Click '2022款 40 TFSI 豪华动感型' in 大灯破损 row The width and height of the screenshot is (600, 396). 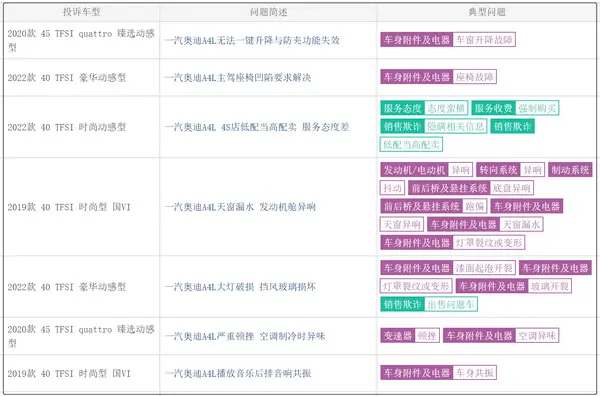point(67,287)
